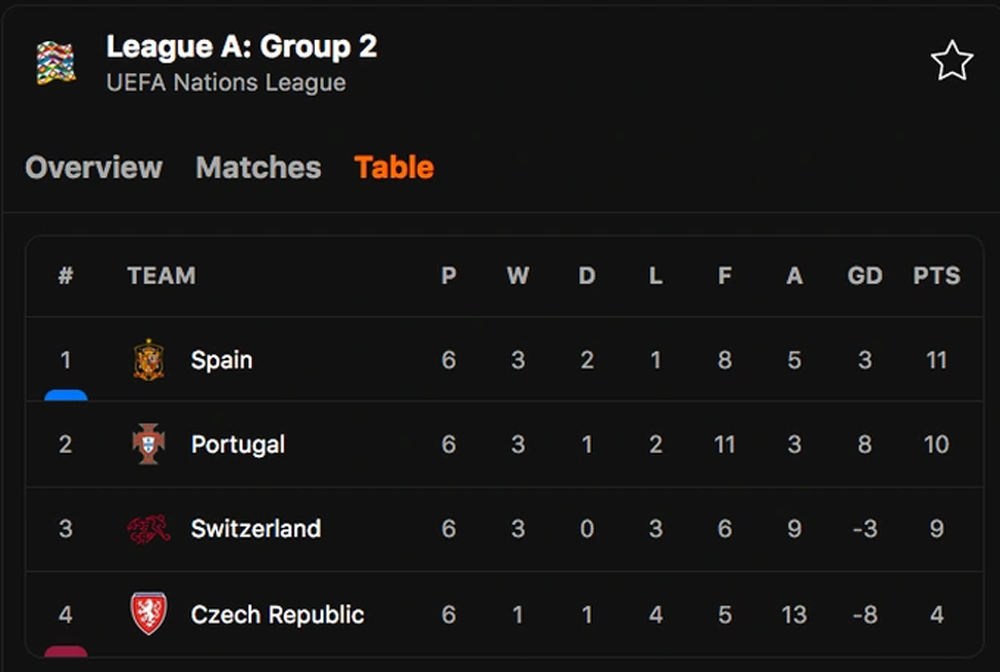Screen dimensions: 1000x672
Task: Click the Switzerland team crest
Action: [149, 529]
